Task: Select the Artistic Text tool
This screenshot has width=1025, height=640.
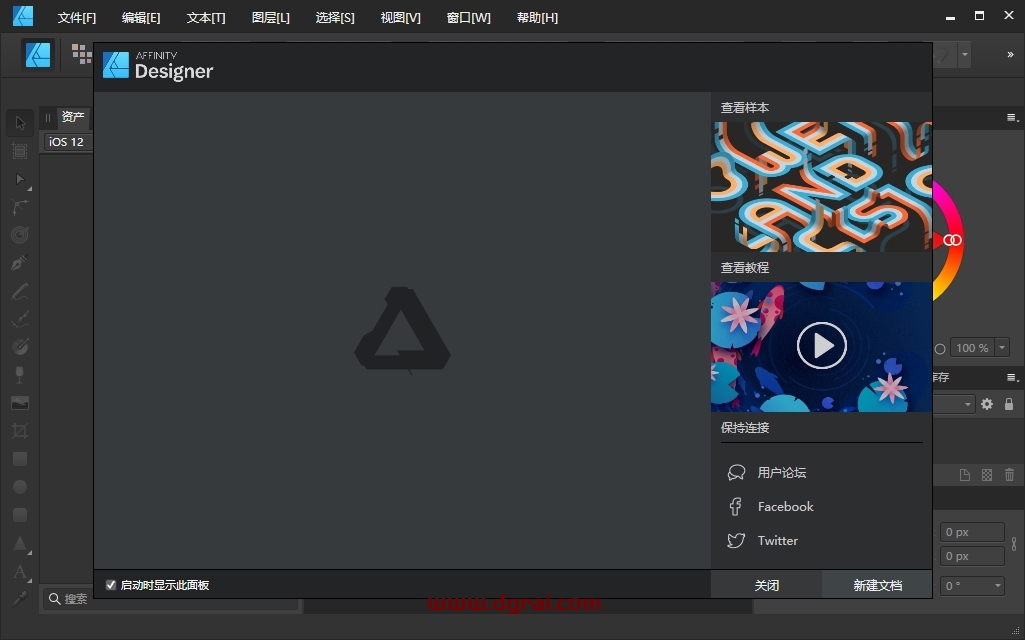Action: click(x=20, y=572)
